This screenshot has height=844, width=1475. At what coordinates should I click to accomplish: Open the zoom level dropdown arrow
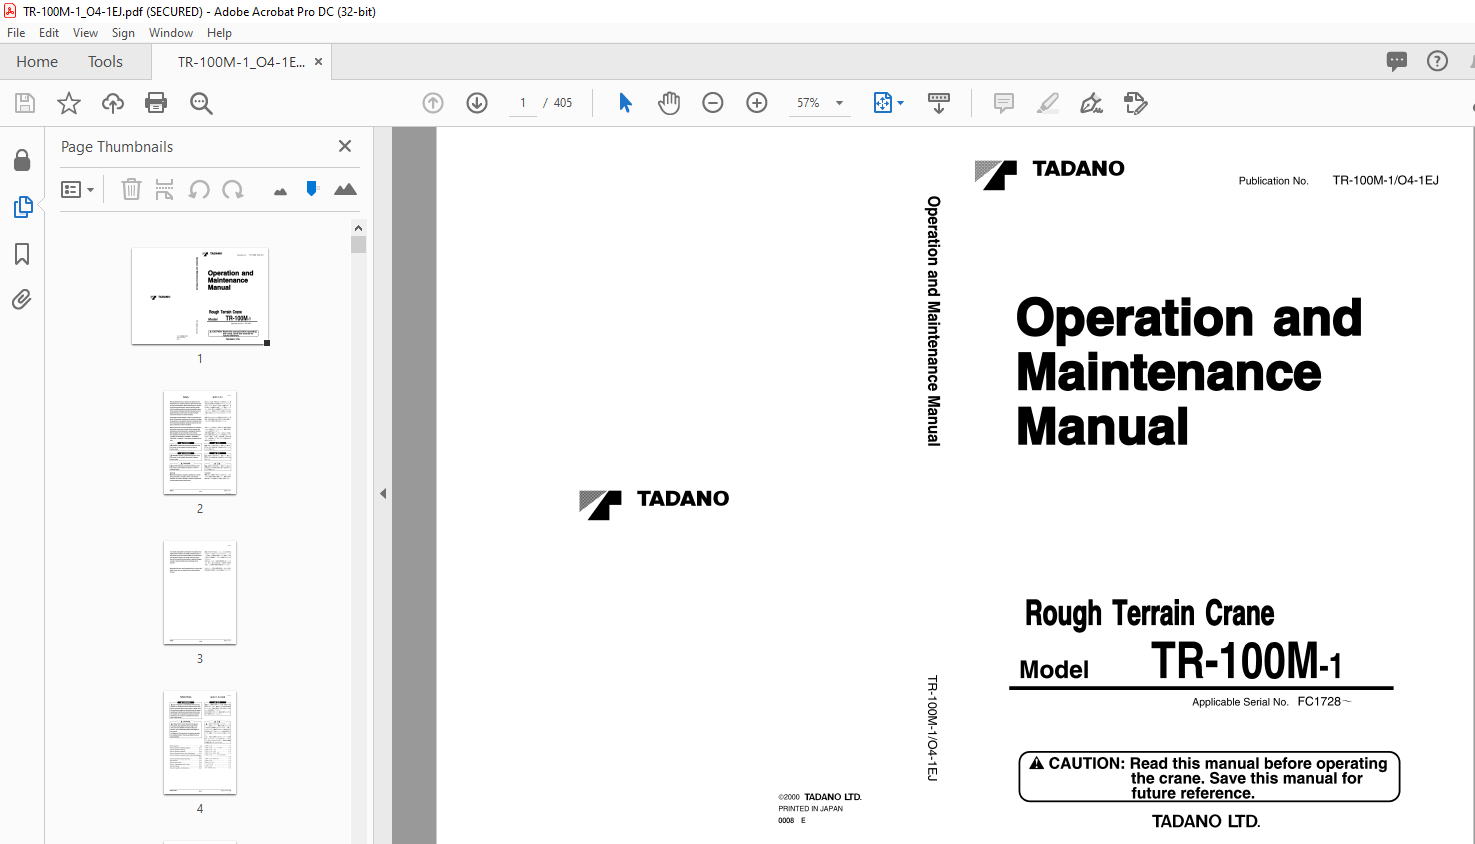click(839, 103)
